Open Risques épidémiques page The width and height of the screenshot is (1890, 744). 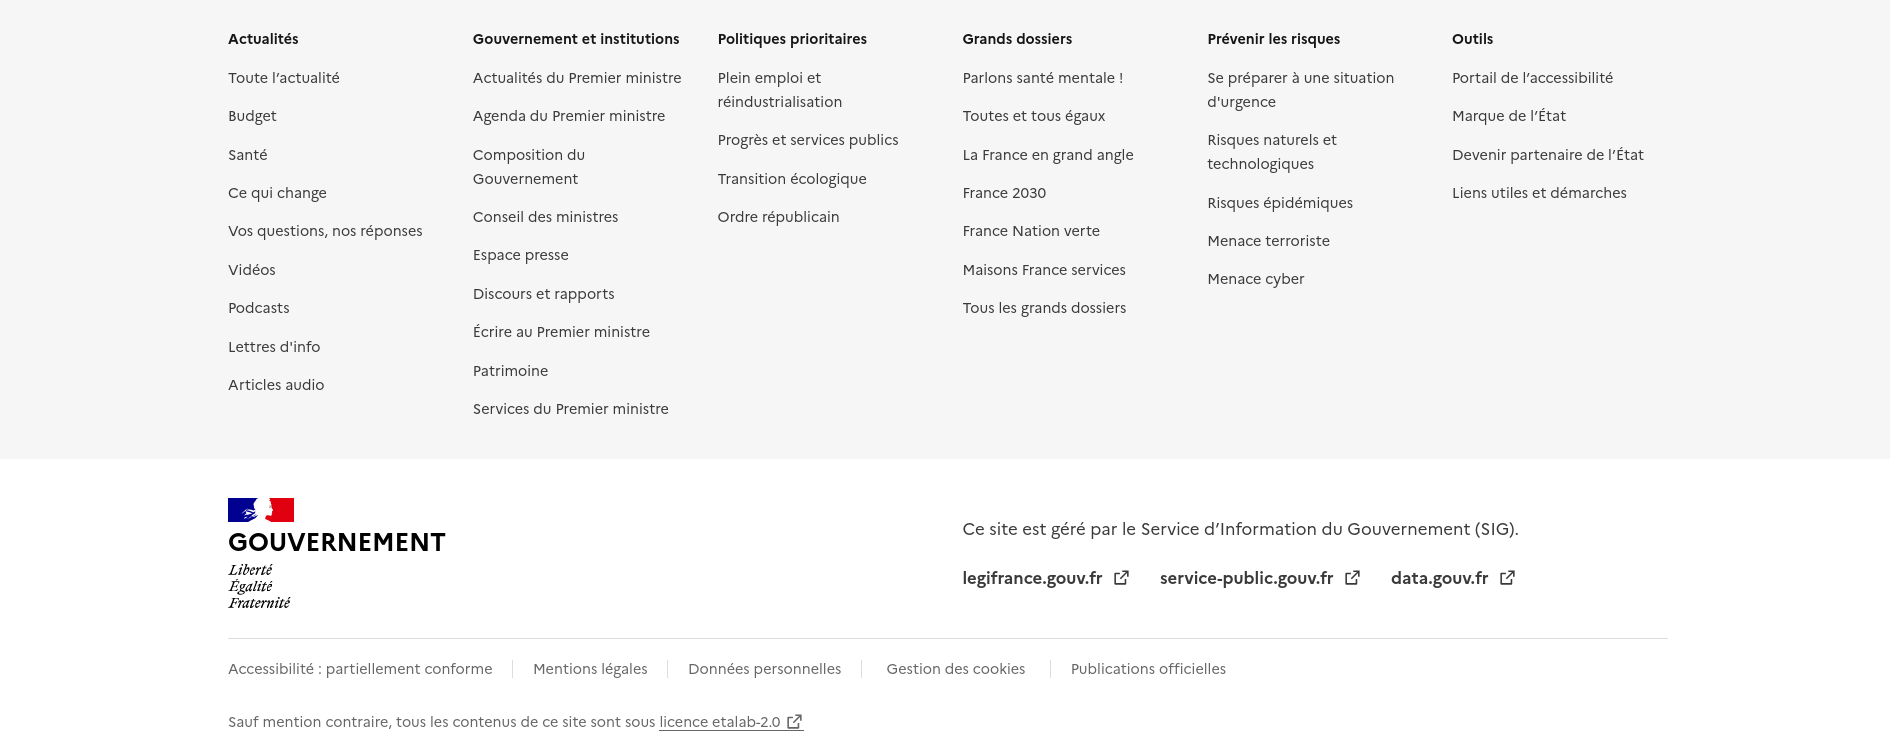[x=1279, y=203]
